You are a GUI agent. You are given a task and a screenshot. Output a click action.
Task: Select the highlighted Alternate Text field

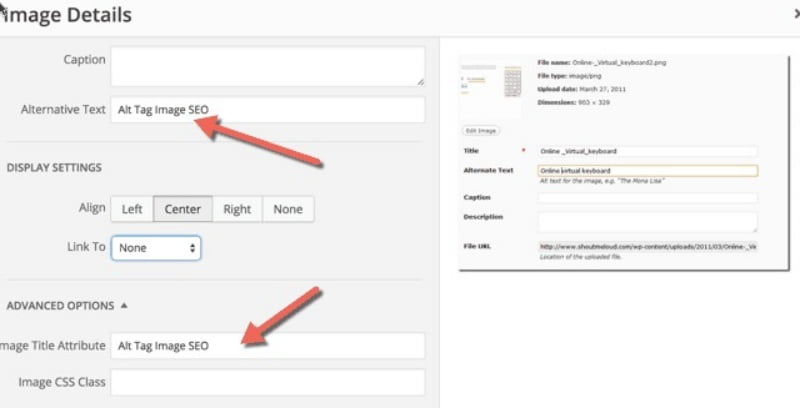coord(647,170)
